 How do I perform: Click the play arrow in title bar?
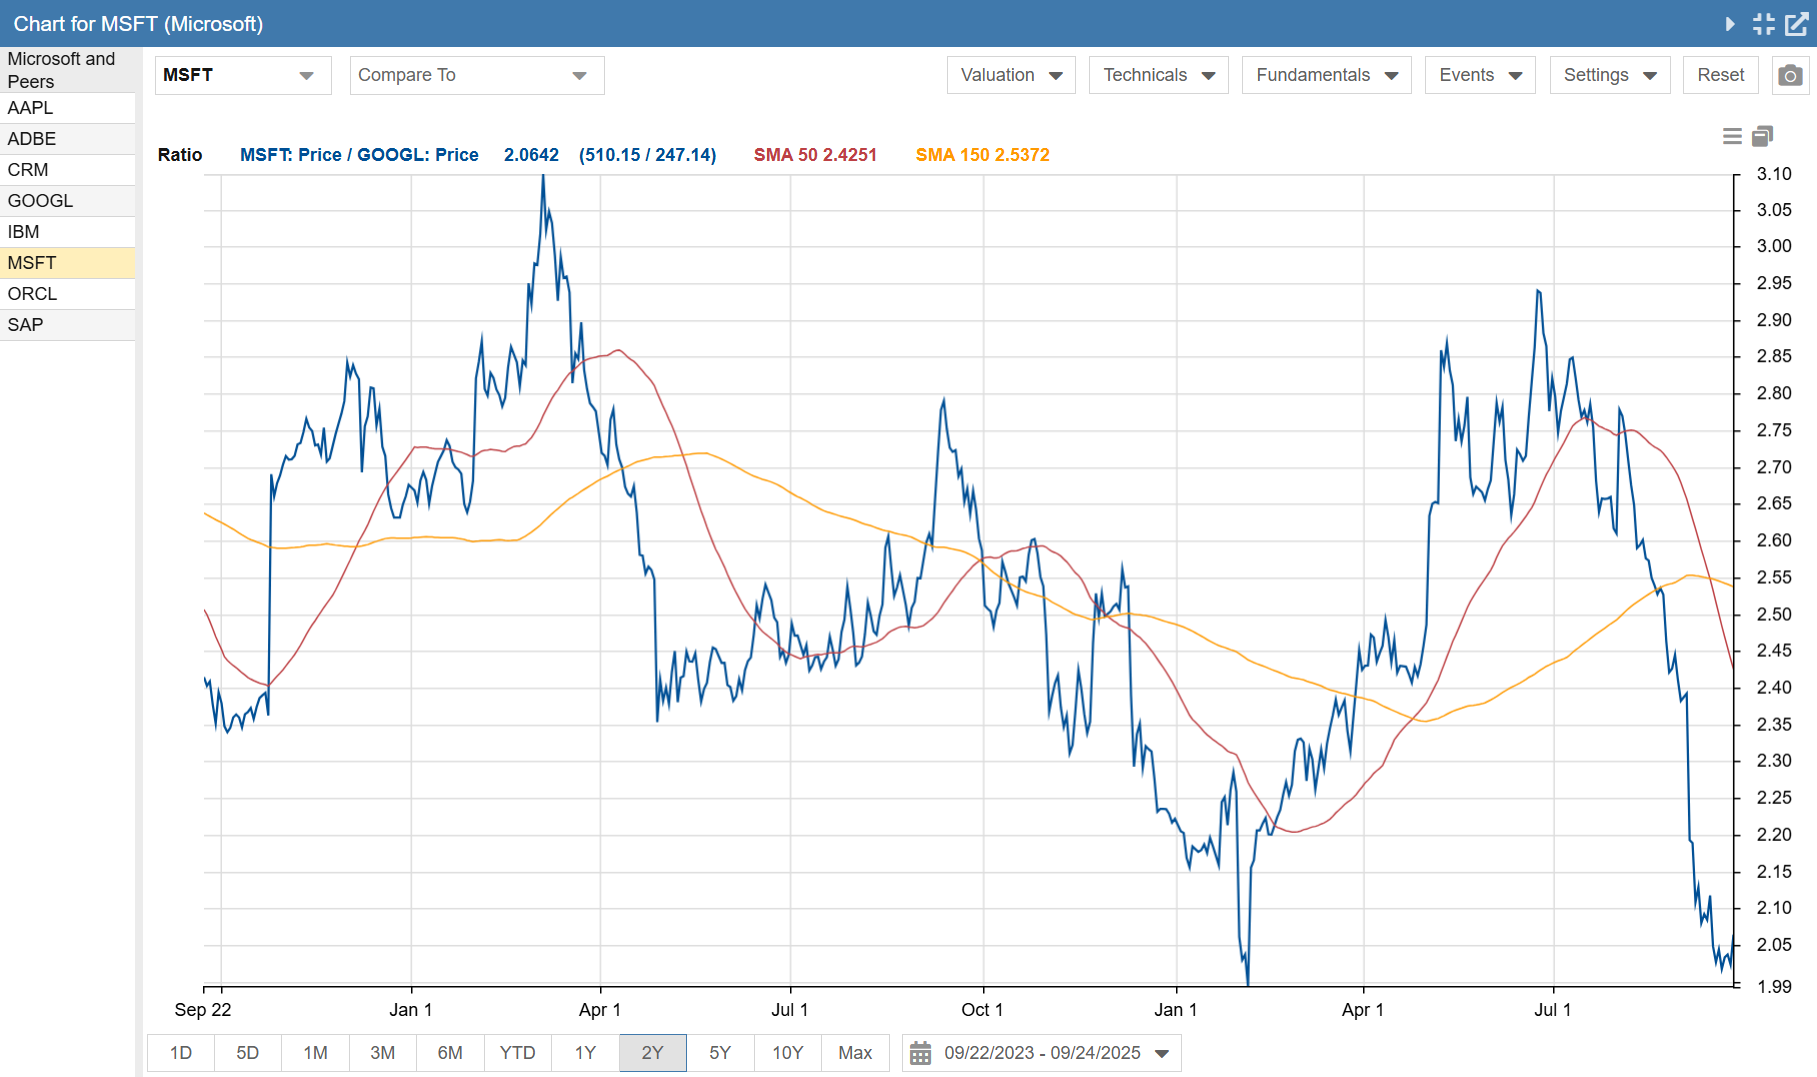(1730, 24)
